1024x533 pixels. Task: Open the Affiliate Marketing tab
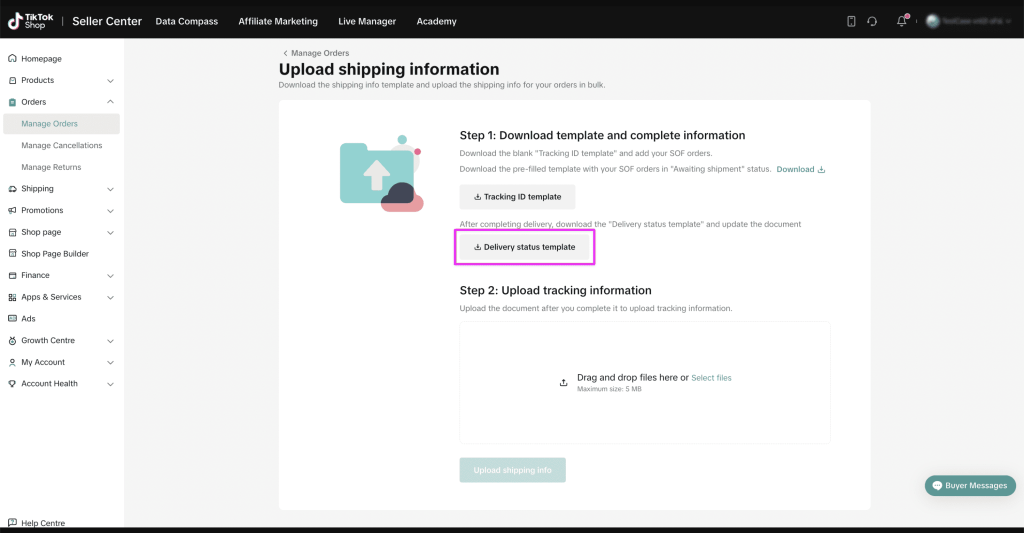pyautogui.click(x=278, y=21)
